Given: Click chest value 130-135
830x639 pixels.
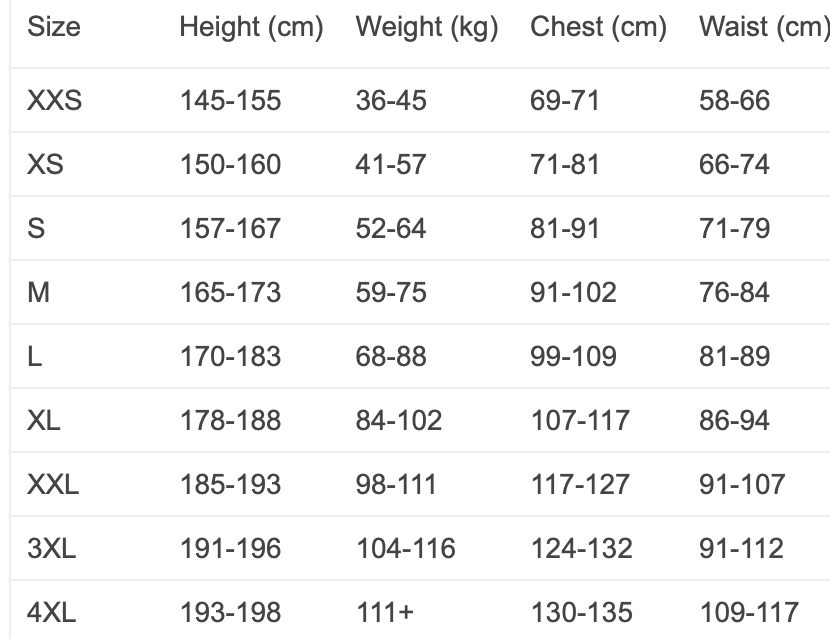Looking at the screenshot, I should click(x=581, y=612).
